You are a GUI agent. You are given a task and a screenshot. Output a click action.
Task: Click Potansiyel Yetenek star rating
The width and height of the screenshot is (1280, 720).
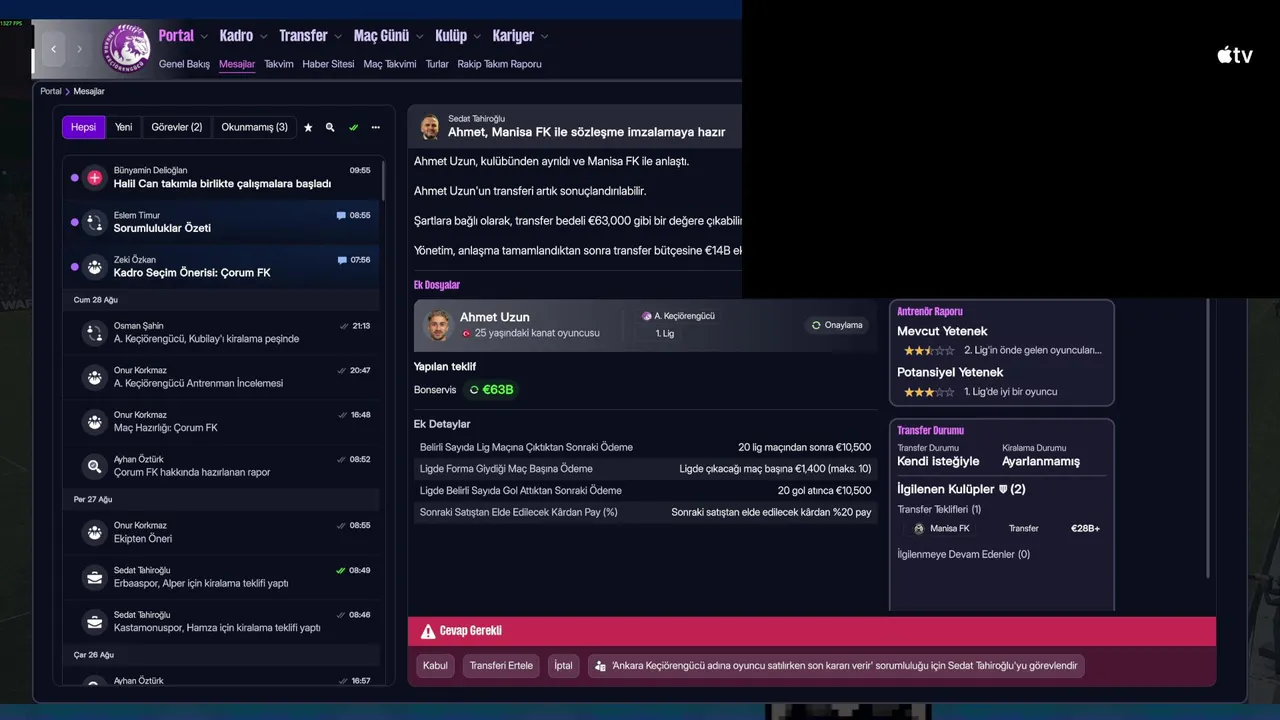tap(929, 392)
